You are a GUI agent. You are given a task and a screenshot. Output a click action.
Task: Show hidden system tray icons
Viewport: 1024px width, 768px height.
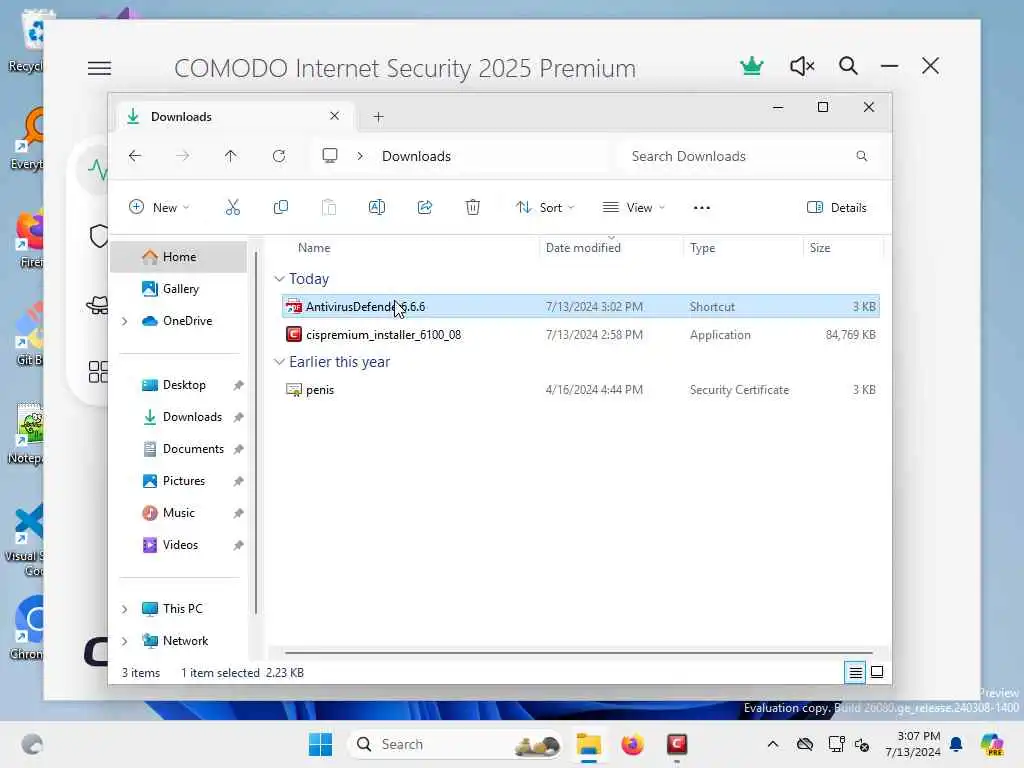[x=773, y=744]
